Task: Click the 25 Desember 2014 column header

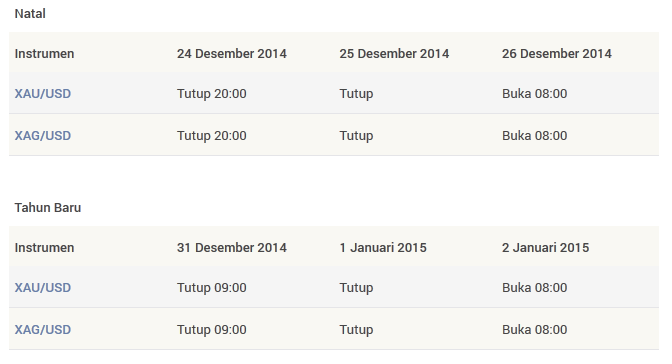Action: click(x=394, y=54)
